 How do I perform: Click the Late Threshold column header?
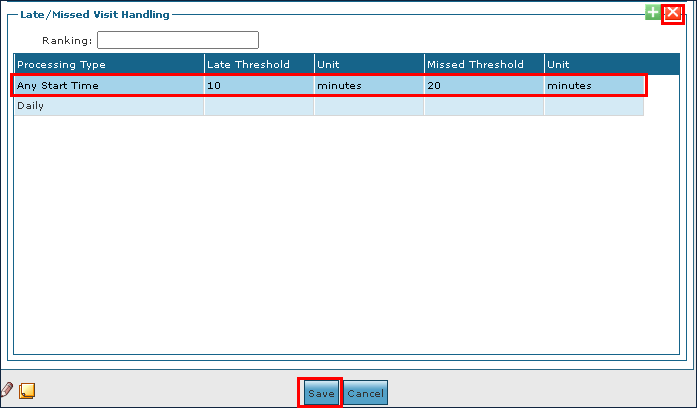pos(258,65)
